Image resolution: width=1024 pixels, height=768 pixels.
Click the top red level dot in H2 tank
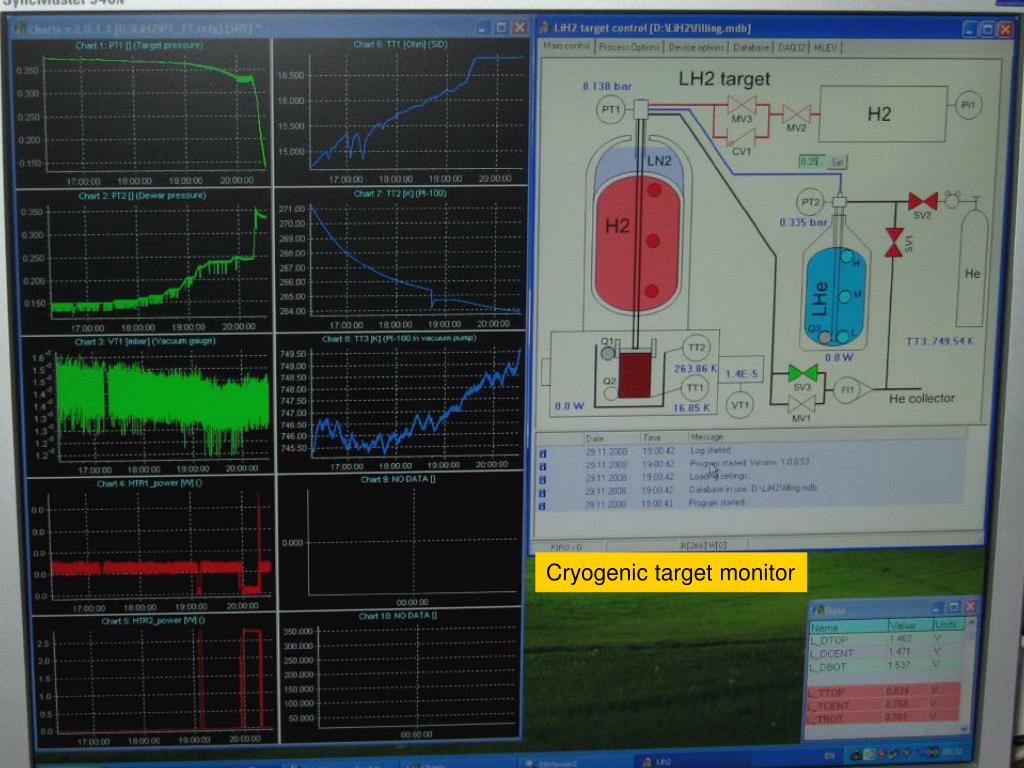[x=654, y=191]
